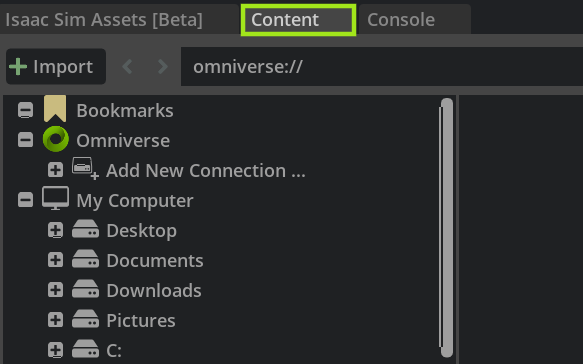Screen dimensions: 583x364
Task: Click the omniverse:// path field
Action: (x=382, y=67)
